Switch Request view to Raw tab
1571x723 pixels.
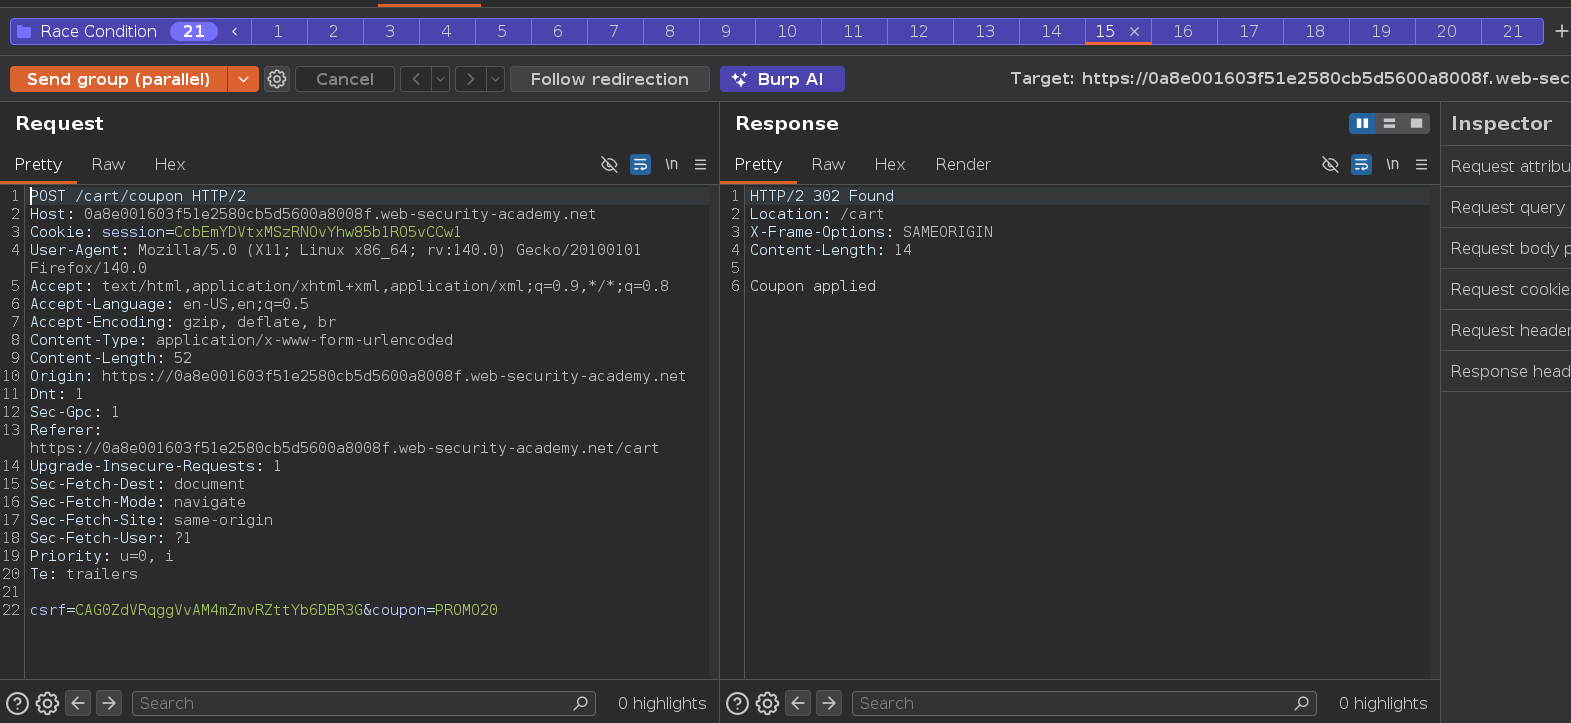click(108, 164)
